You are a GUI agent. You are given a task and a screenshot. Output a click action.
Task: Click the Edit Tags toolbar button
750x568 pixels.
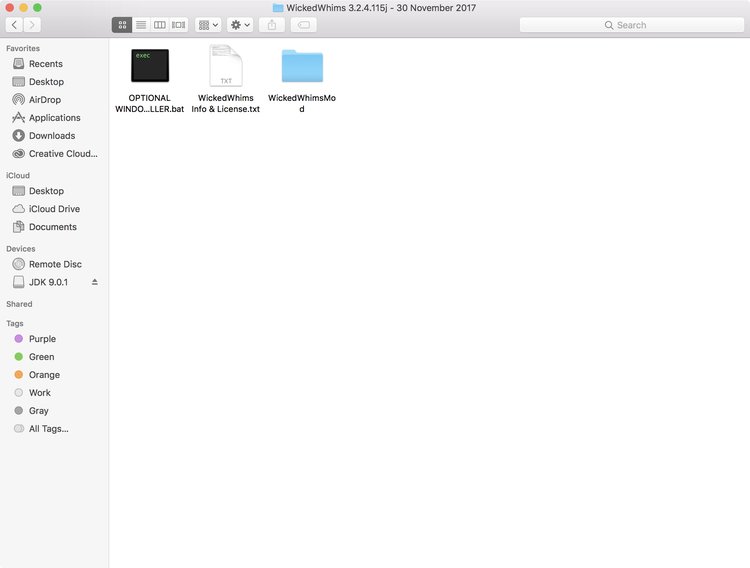coord(304,25)
